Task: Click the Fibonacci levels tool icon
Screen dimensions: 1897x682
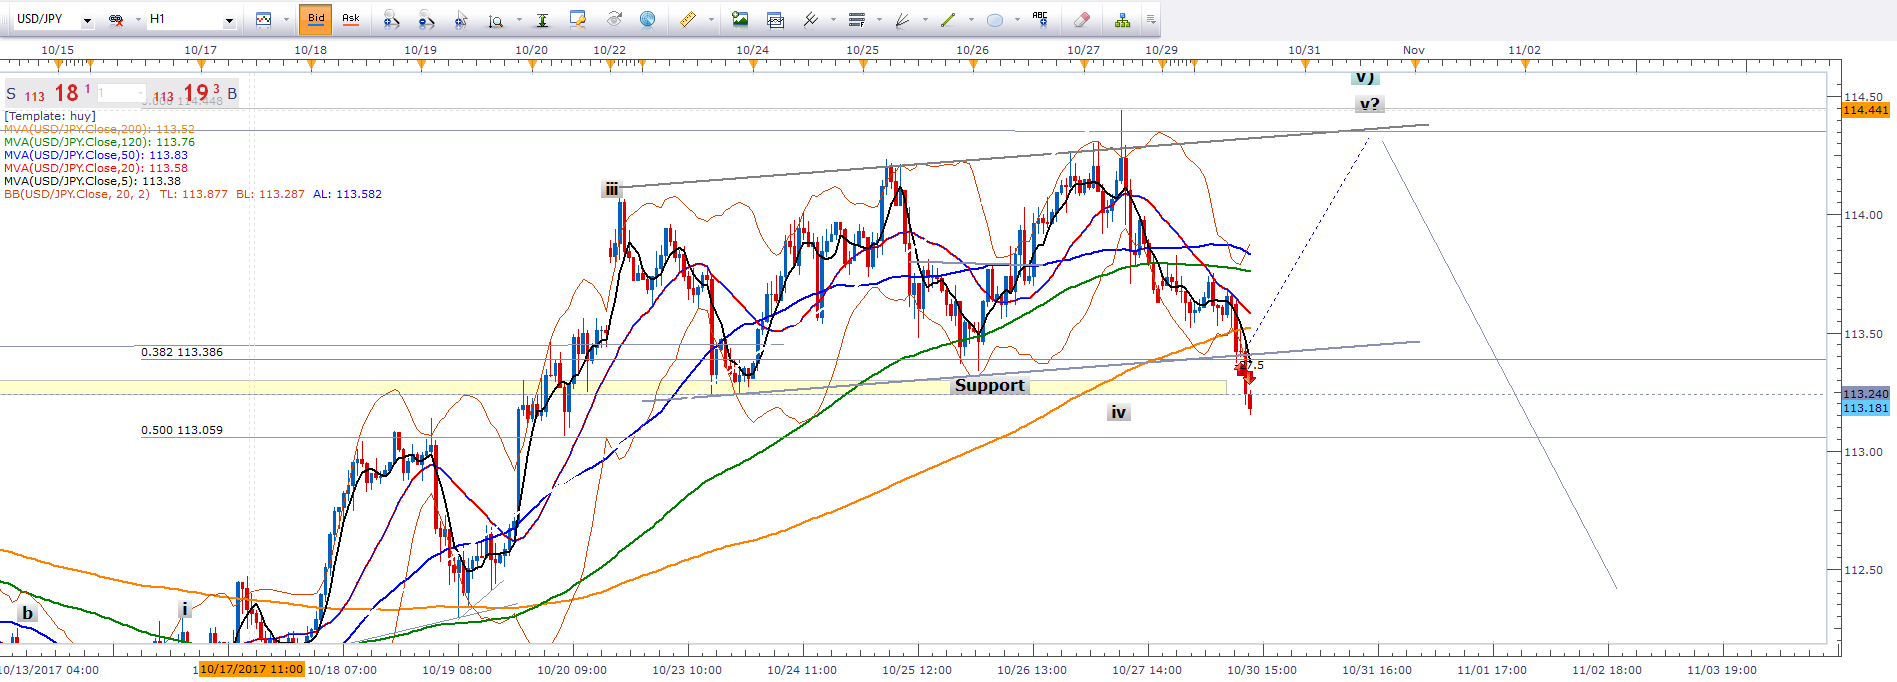Action: click(856, 19)
